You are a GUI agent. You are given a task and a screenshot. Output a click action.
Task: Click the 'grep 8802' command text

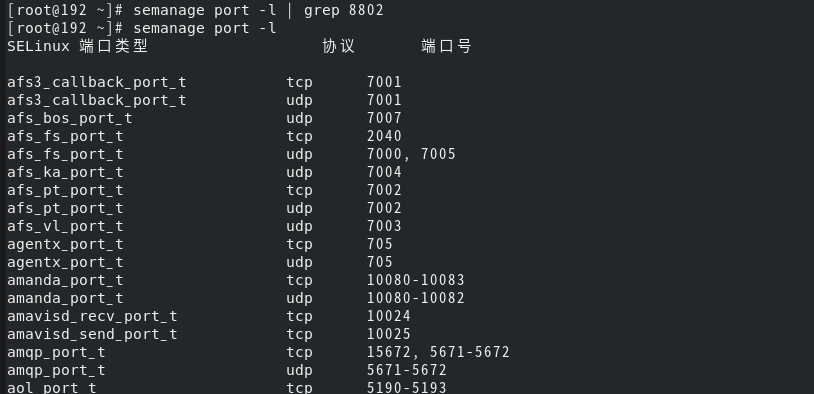[344, 10]
